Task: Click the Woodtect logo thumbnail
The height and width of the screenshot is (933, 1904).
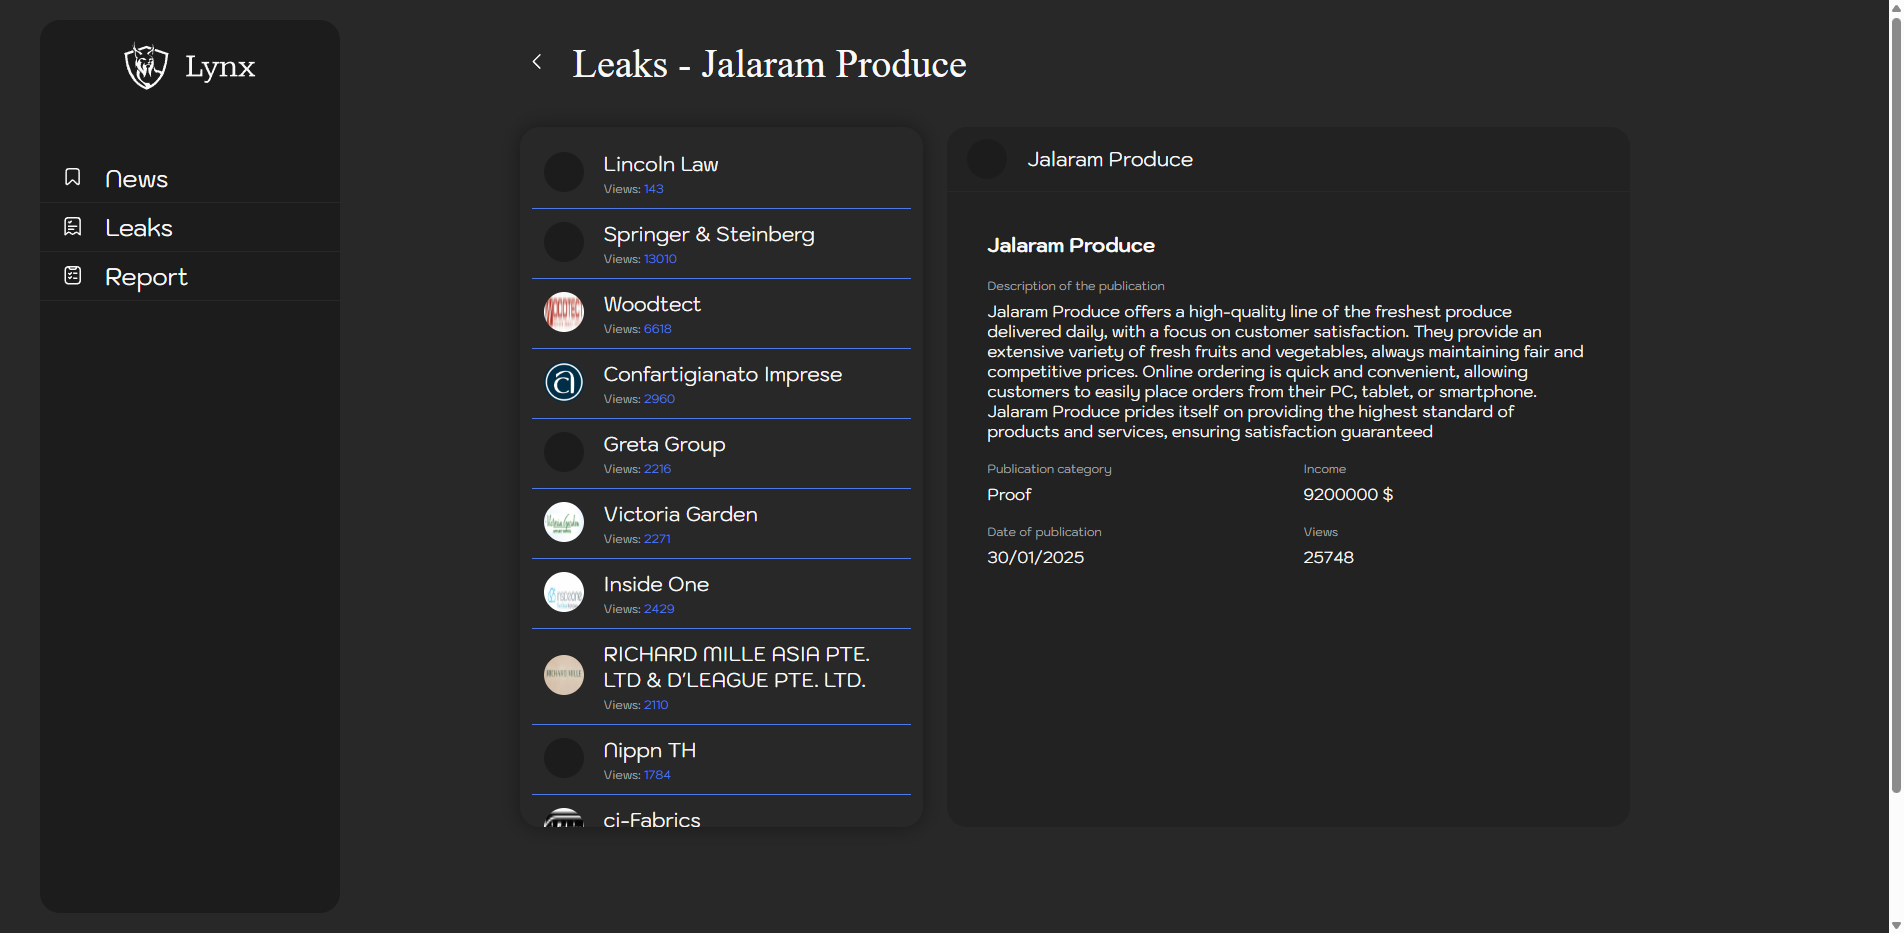Action: point(564,312)
